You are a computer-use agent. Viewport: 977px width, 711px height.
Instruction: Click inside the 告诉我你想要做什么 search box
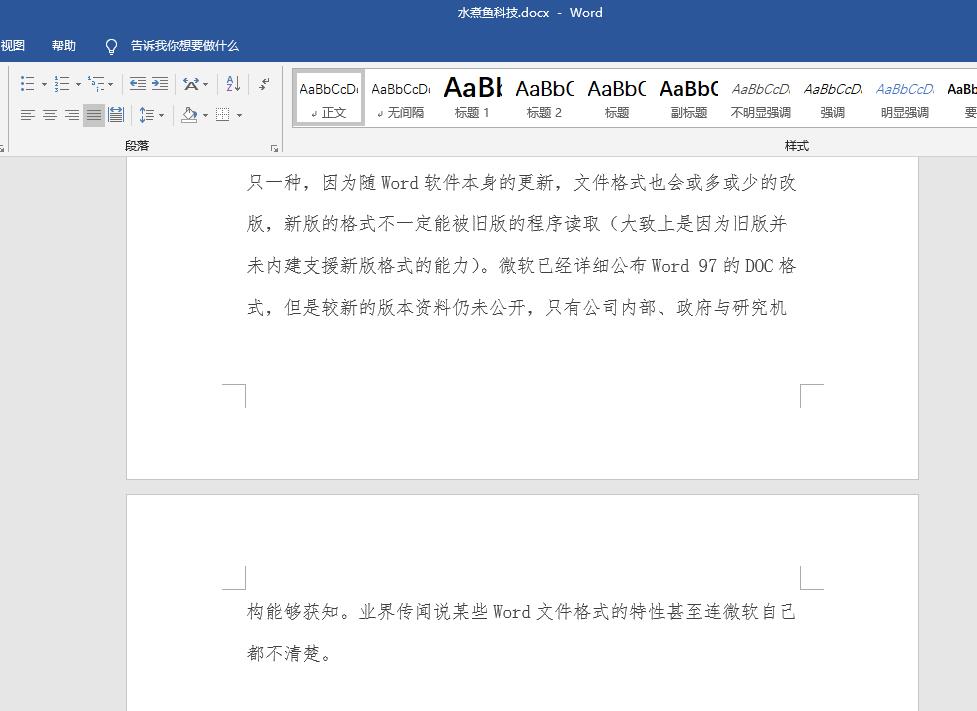pyautogui.click(x=180, y=45)
